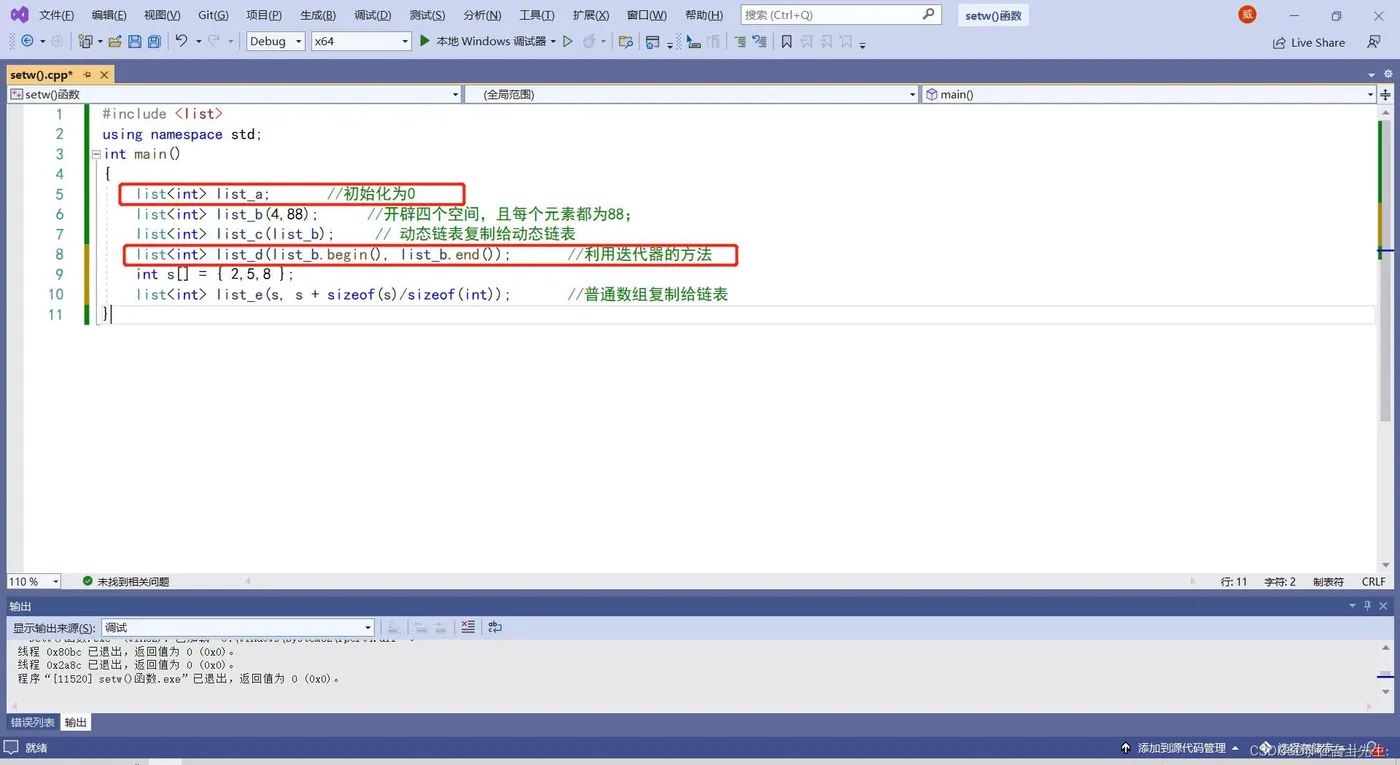Open the 110 % zoom level dropdown
1400x765 pixels.
(x=34, y=581)
